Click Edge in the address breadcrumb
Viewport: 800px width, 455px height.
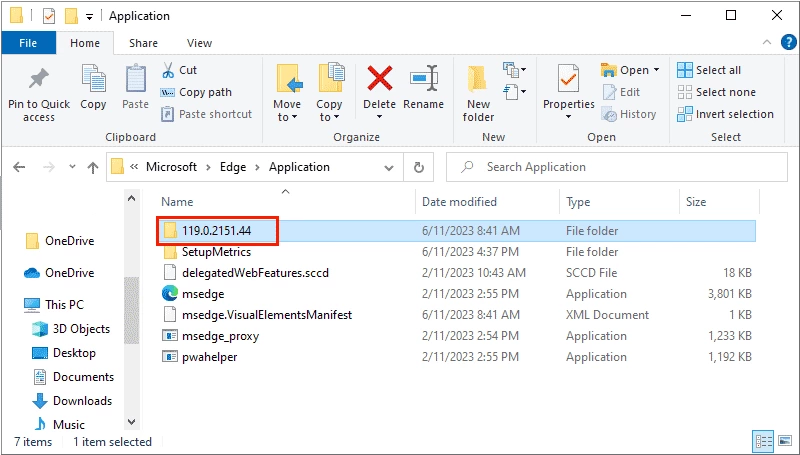click(x=233, y=167)
